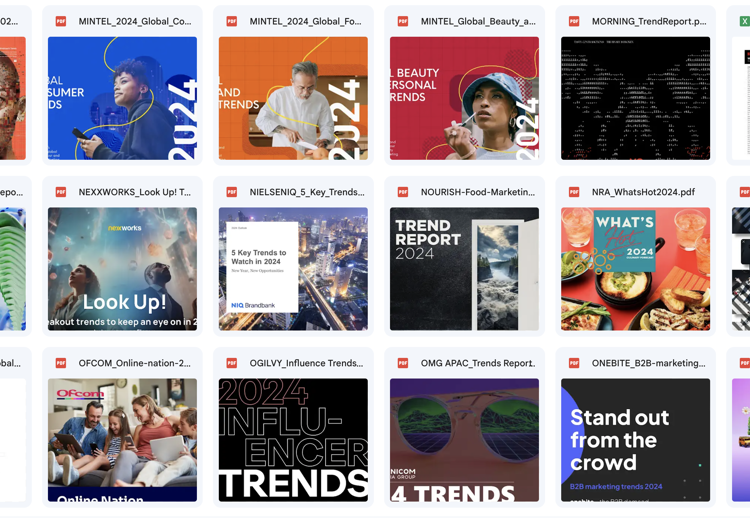
Task: Select file name OMG APAC_Trends Report
Action: (x=477, y=364)
